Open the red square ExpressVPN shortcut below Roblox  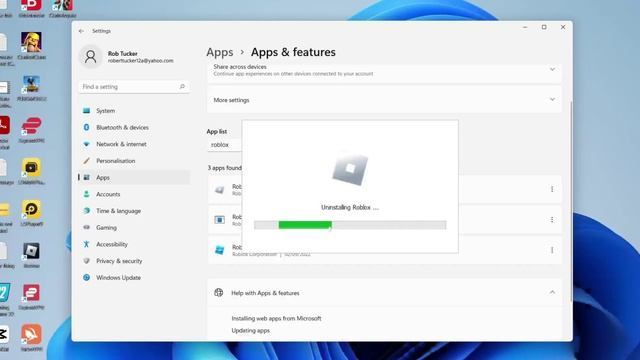[x=31, y=296]
